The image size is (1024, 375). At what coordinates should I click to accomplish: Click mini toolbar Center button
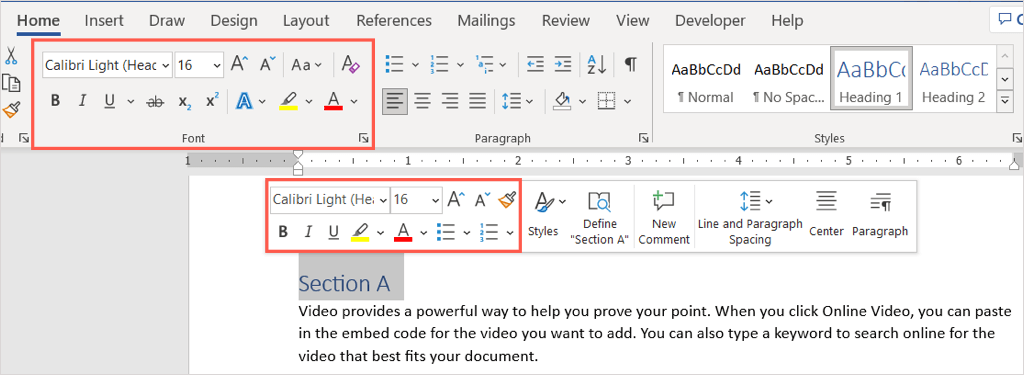coord(826,214)
